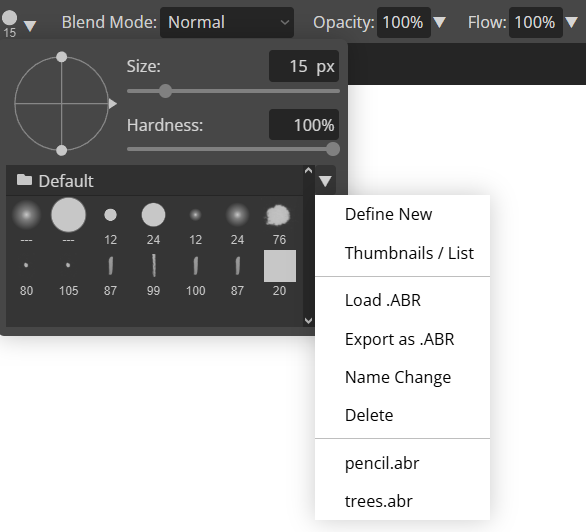586x532 pixels.
Task: Click the Size slider handle
Action: coord(165,91)
